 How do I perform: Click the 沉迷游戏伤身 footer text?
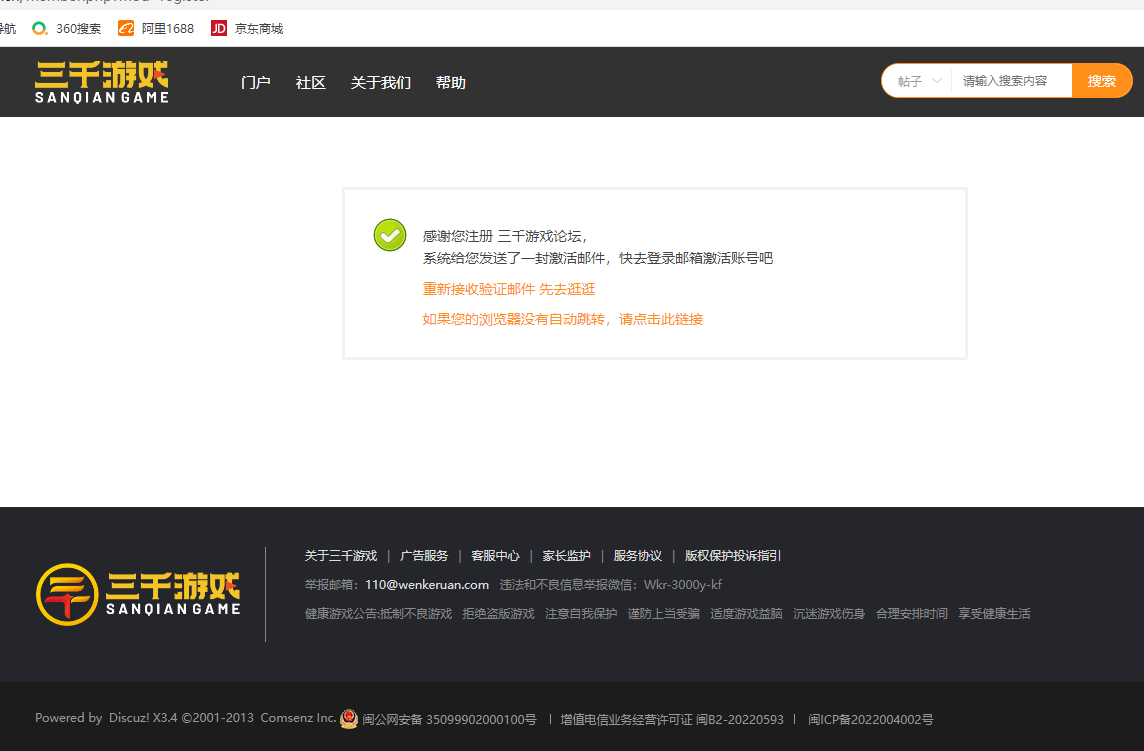pyautogui.click(x=829, y=614)
